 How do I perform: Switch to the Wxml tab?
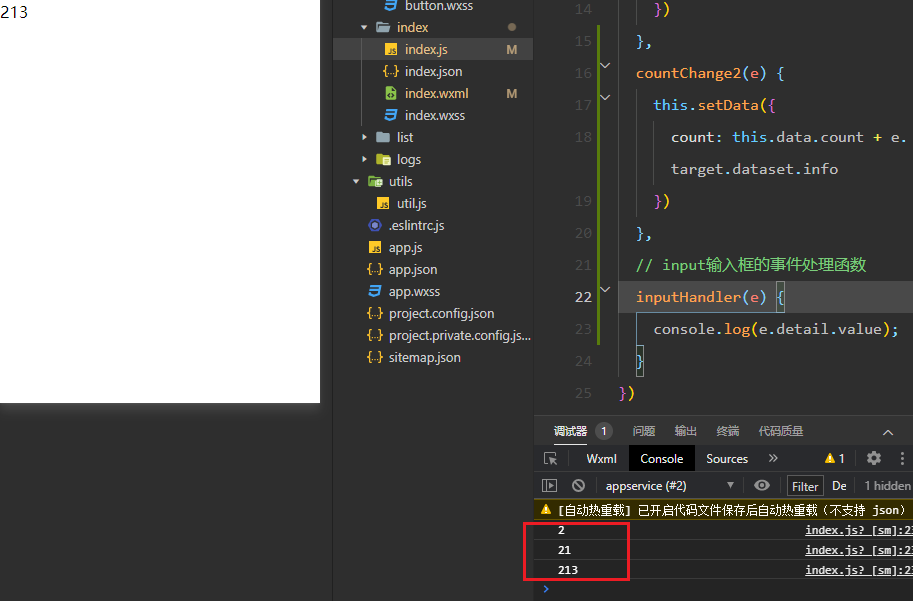pos(601,458)
